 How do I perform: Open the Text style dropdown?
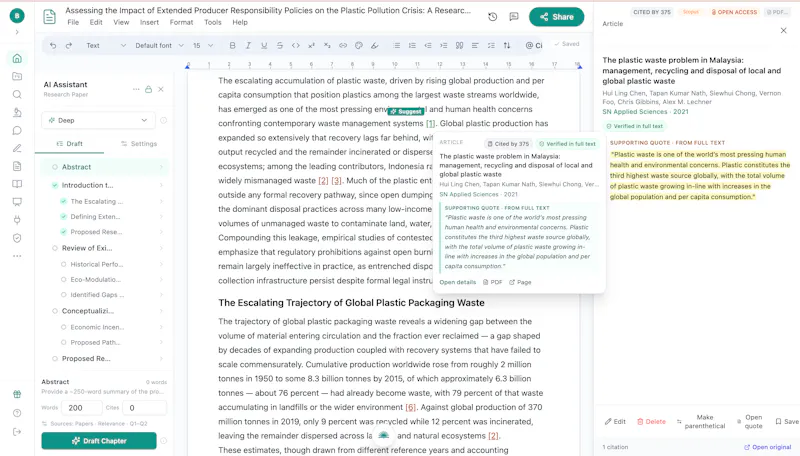(x=106, y=45)
